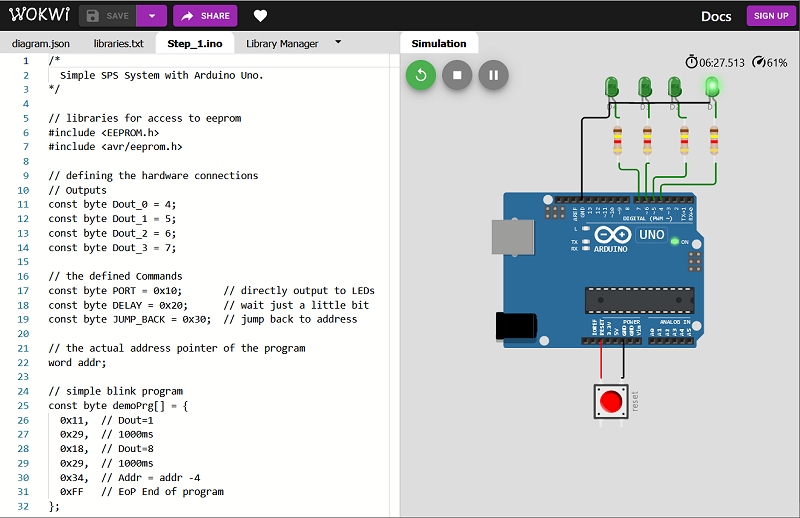The width and height of the screenshot is (800, 518).
Task: Stop the running simulation
Action: [457, 75]
